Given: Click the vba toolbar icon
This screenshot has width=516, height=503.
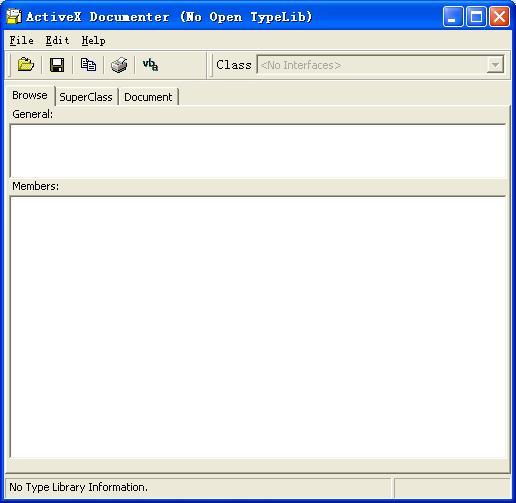Looking at the screenshot, I should tap(150, 65).
